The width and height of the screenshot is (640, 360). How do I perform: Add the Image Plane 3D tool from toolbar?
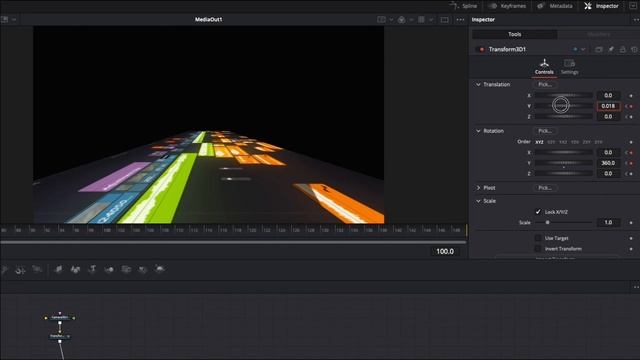[58, 269]
